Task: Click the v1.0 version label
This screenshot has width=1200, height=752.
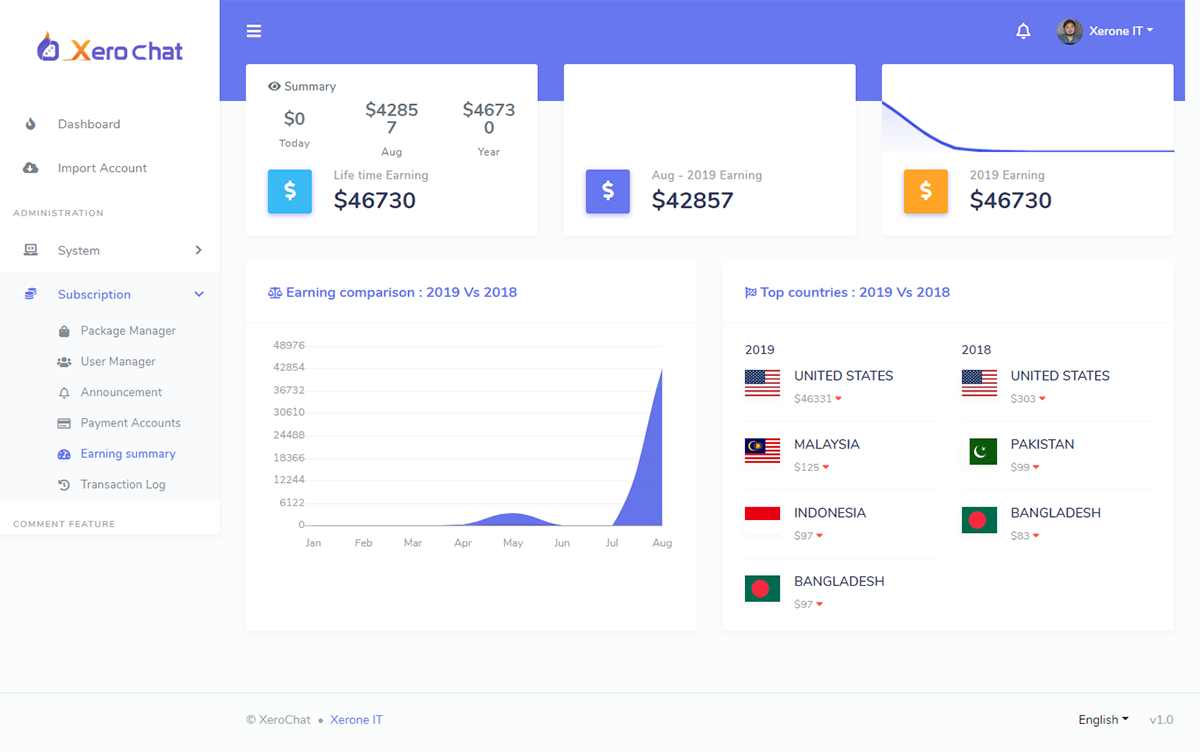Action: [1161, 720]
